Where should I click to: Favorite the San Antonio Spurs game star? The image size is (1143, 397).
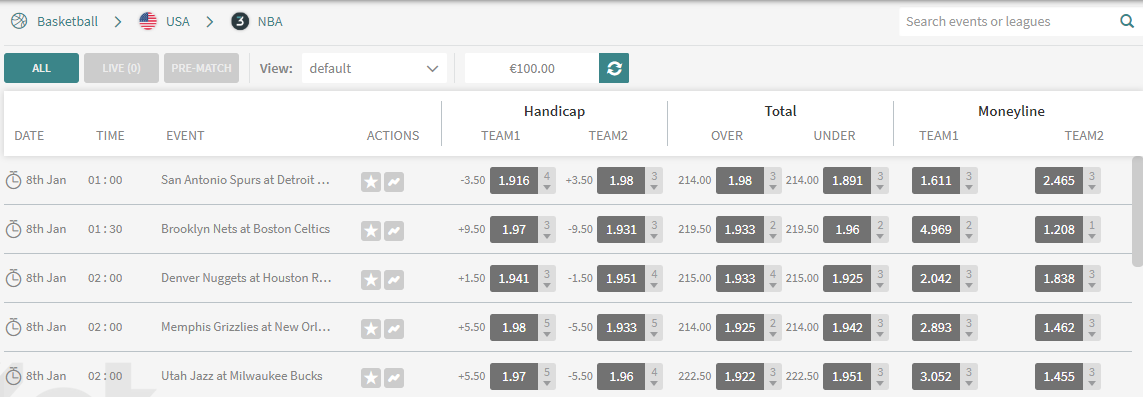tap(371, 181)
